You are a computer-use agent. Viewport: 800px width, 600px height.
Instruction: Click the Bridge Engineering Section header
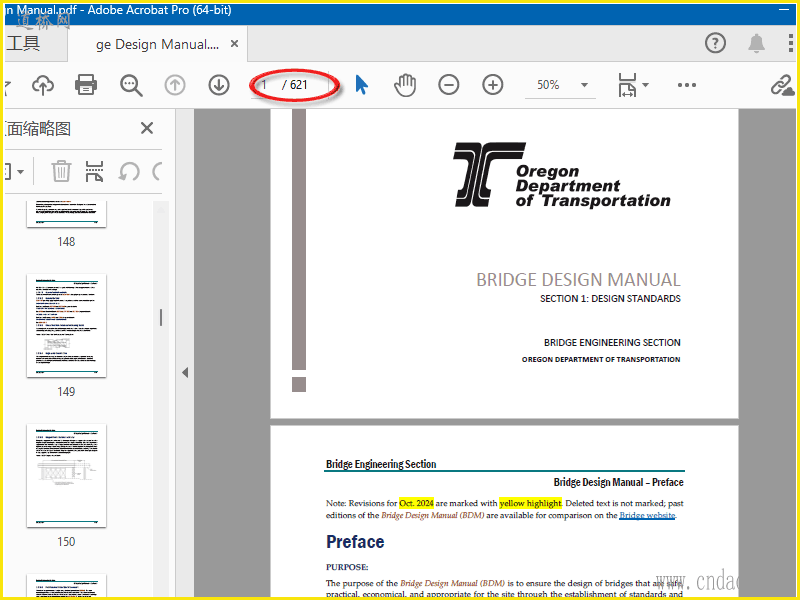381,464
